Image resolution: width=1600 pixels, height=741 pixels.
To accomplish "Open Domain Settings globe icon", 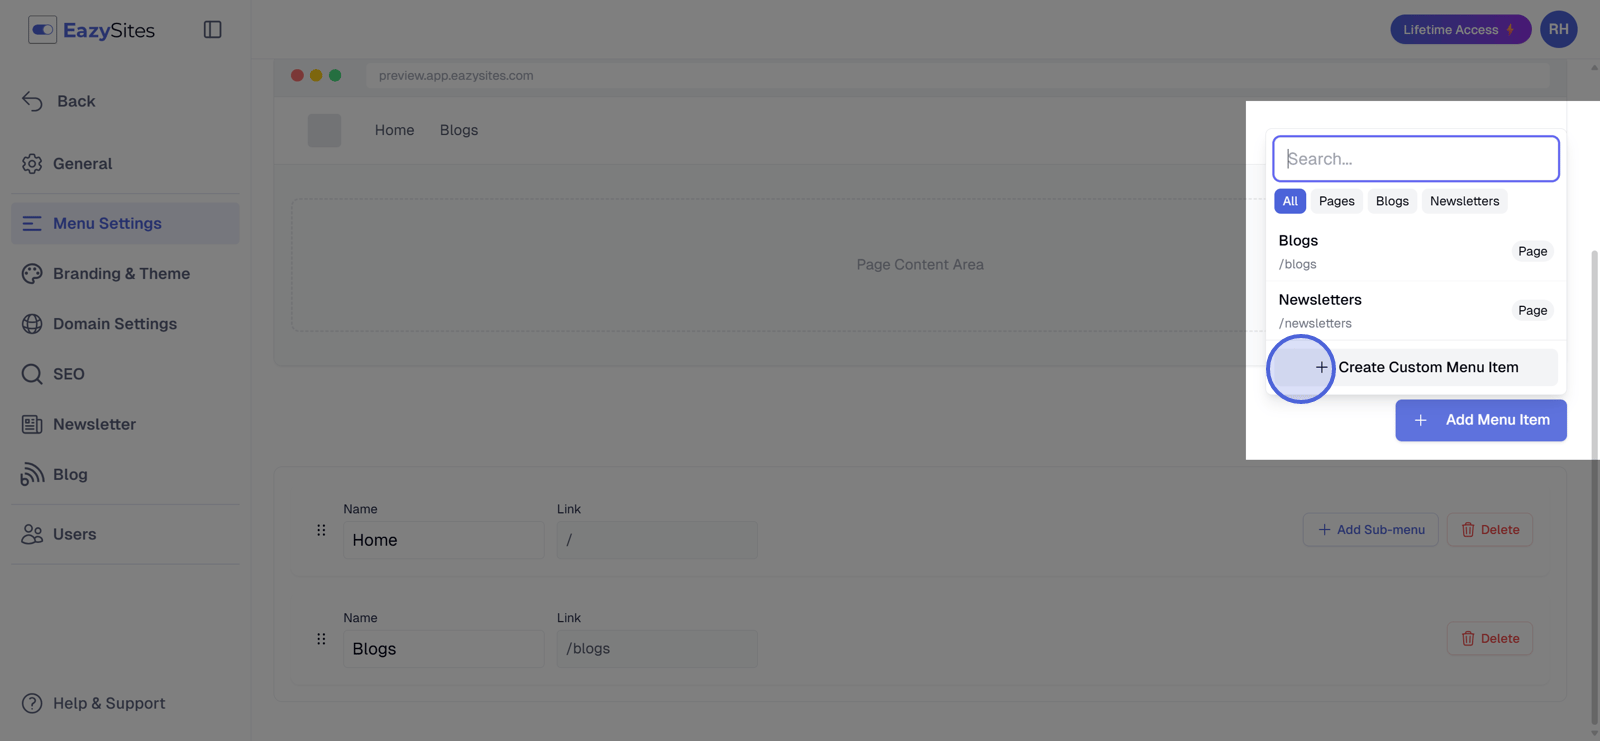I will 32,323.
